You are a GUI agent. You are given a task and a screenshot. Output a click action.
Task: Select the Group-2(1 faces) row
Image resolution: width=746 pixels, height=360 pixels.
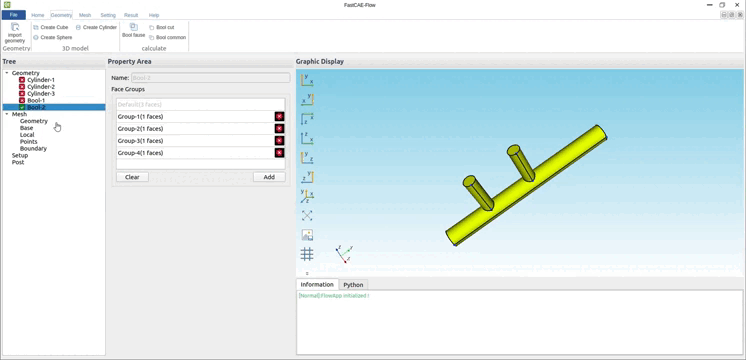point(195,129)
